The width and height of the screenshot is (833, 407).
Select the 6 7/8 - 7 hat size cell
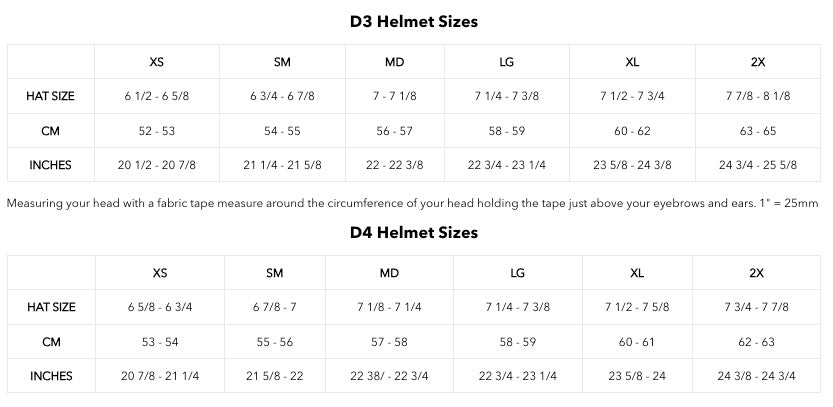tap(275, 307)
